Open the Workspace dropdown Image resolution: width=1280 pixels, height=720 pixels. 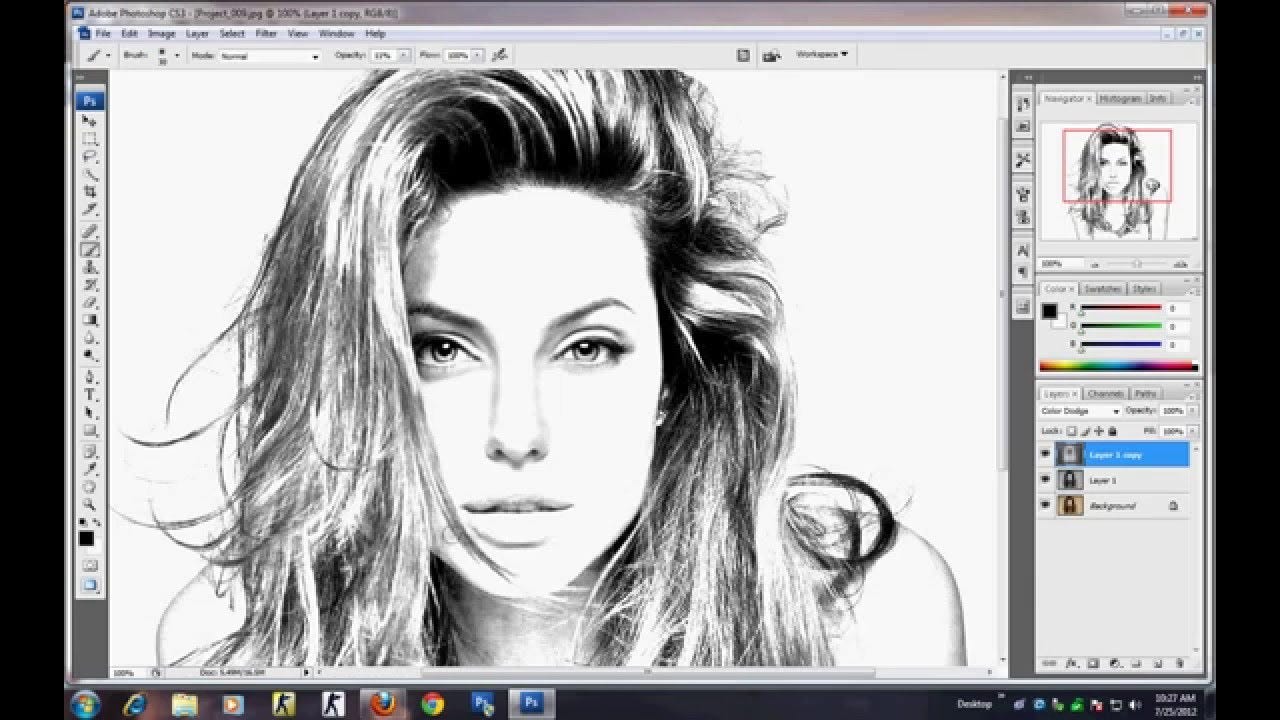pos(822,55)
